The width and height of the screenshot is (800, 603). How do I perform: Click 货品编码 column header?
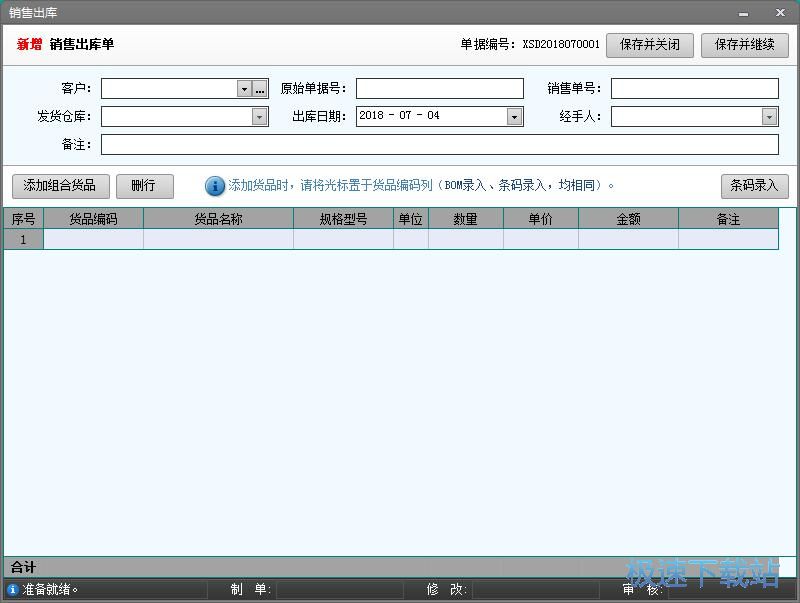93,219
